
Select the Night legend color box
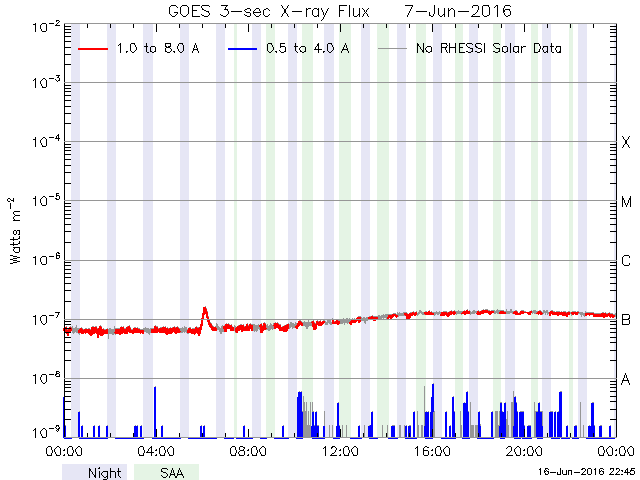(x=94, y=472)
